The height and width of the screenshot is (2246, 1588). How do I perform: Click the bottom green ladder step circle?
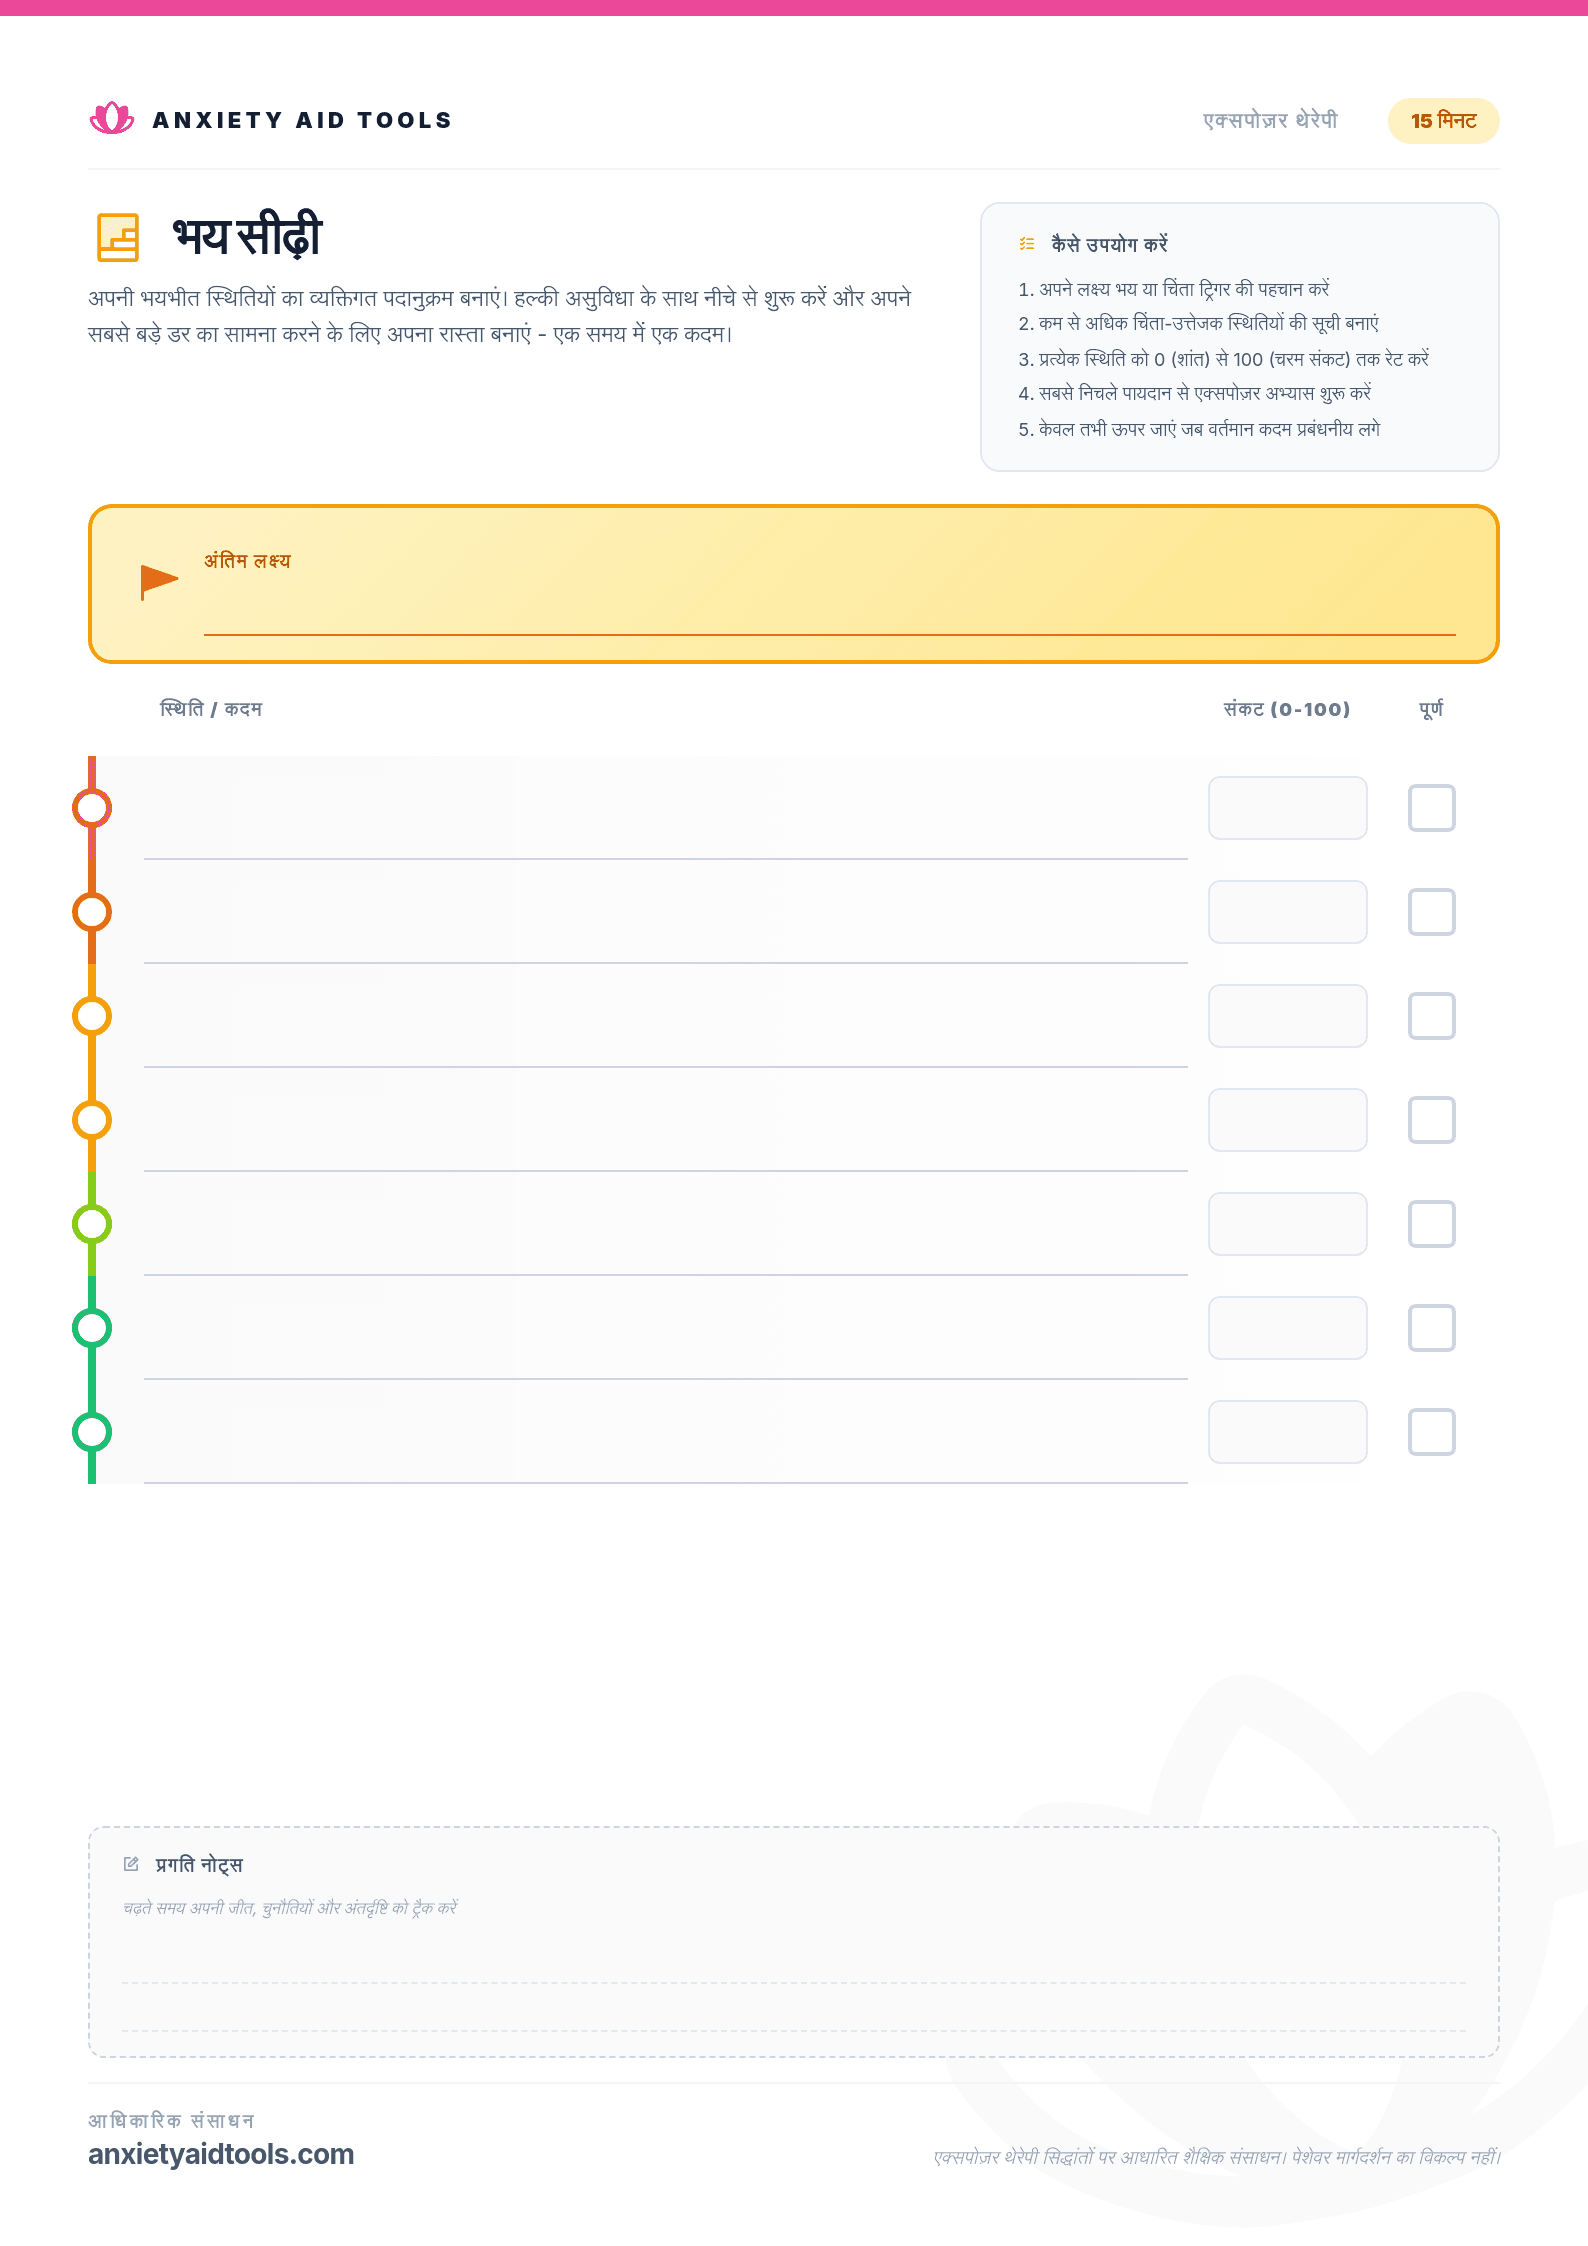pyautogui.click(x=92, y=1432)
